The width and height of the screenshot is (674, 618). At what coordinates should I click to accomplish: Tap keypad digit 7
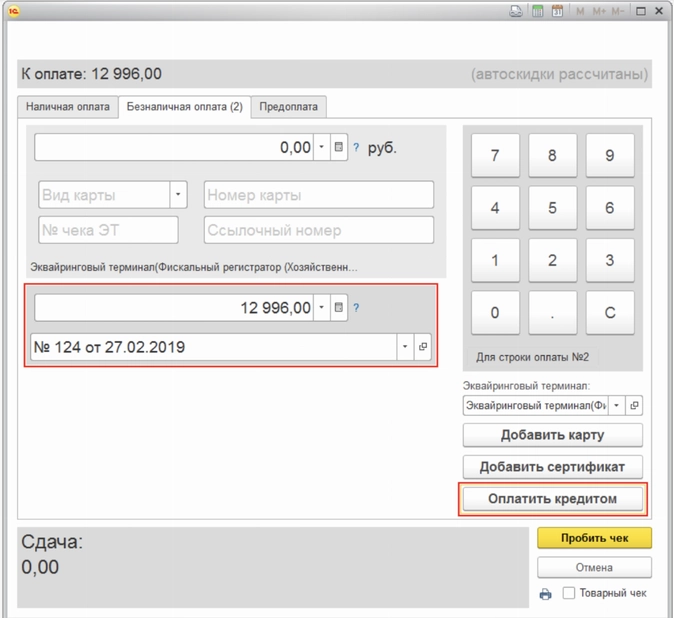(495, 155)
